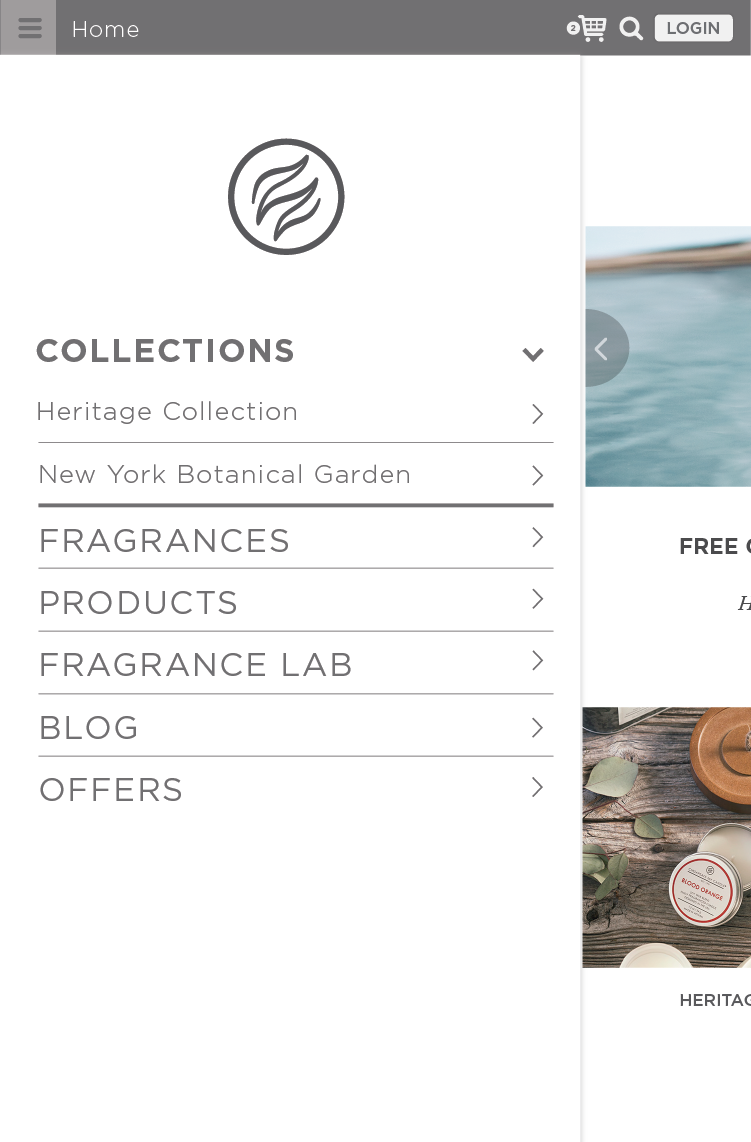Click the New York Botanical Garden arrow
The image size is (751, 1142).
[538, 476]
